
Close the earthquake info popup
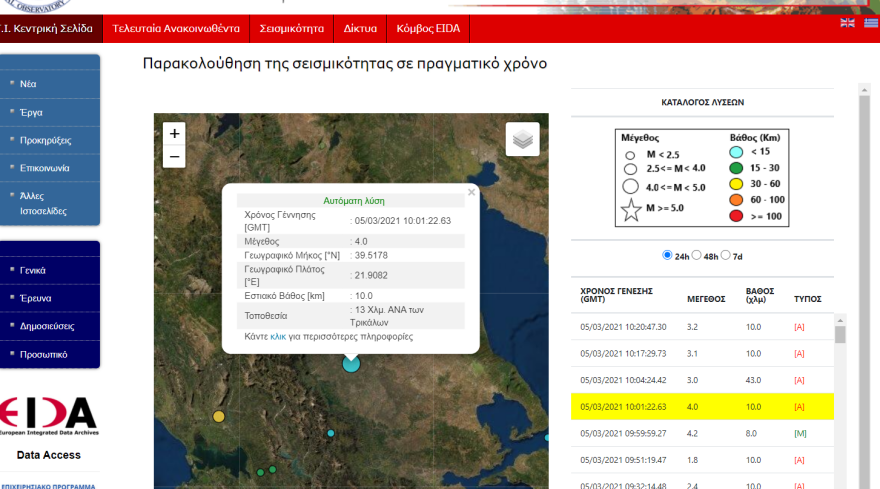pyautogui.click(x=471, y=193)
